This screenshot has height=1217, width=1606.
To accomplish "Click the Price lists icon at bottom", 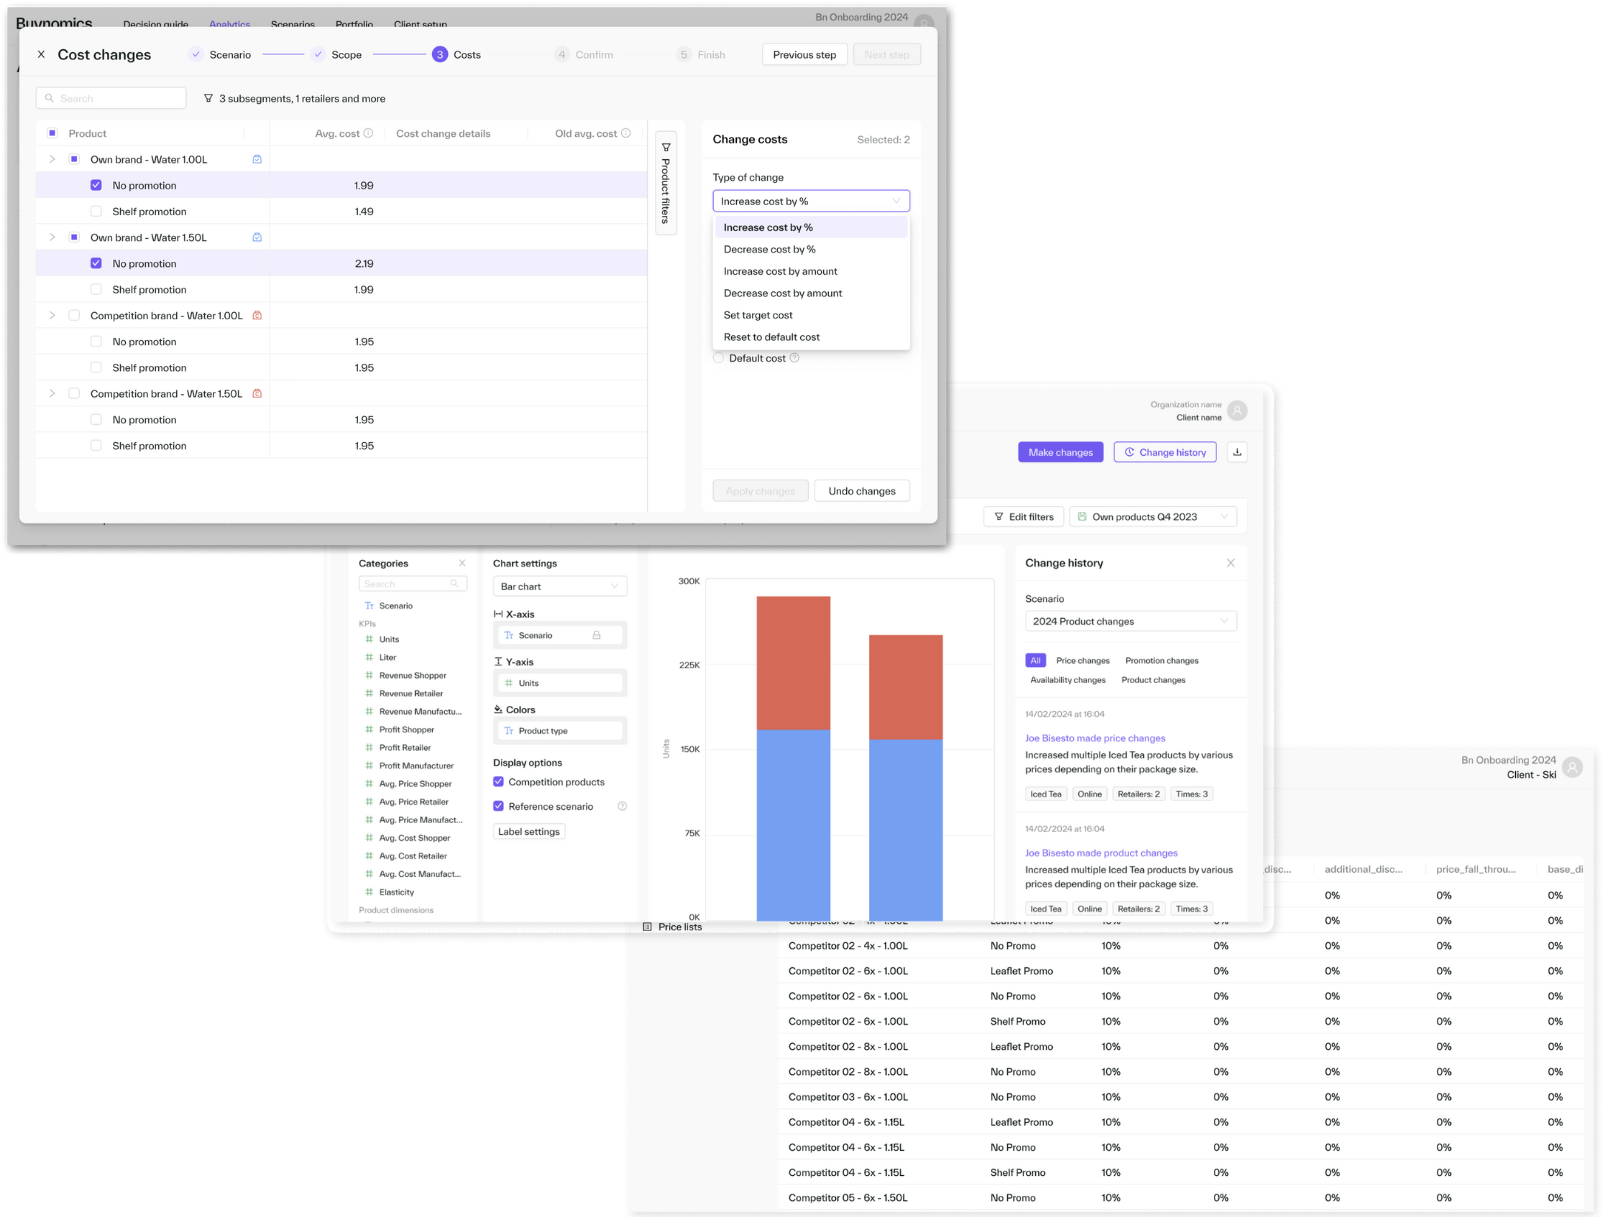I will click(648, 926).
